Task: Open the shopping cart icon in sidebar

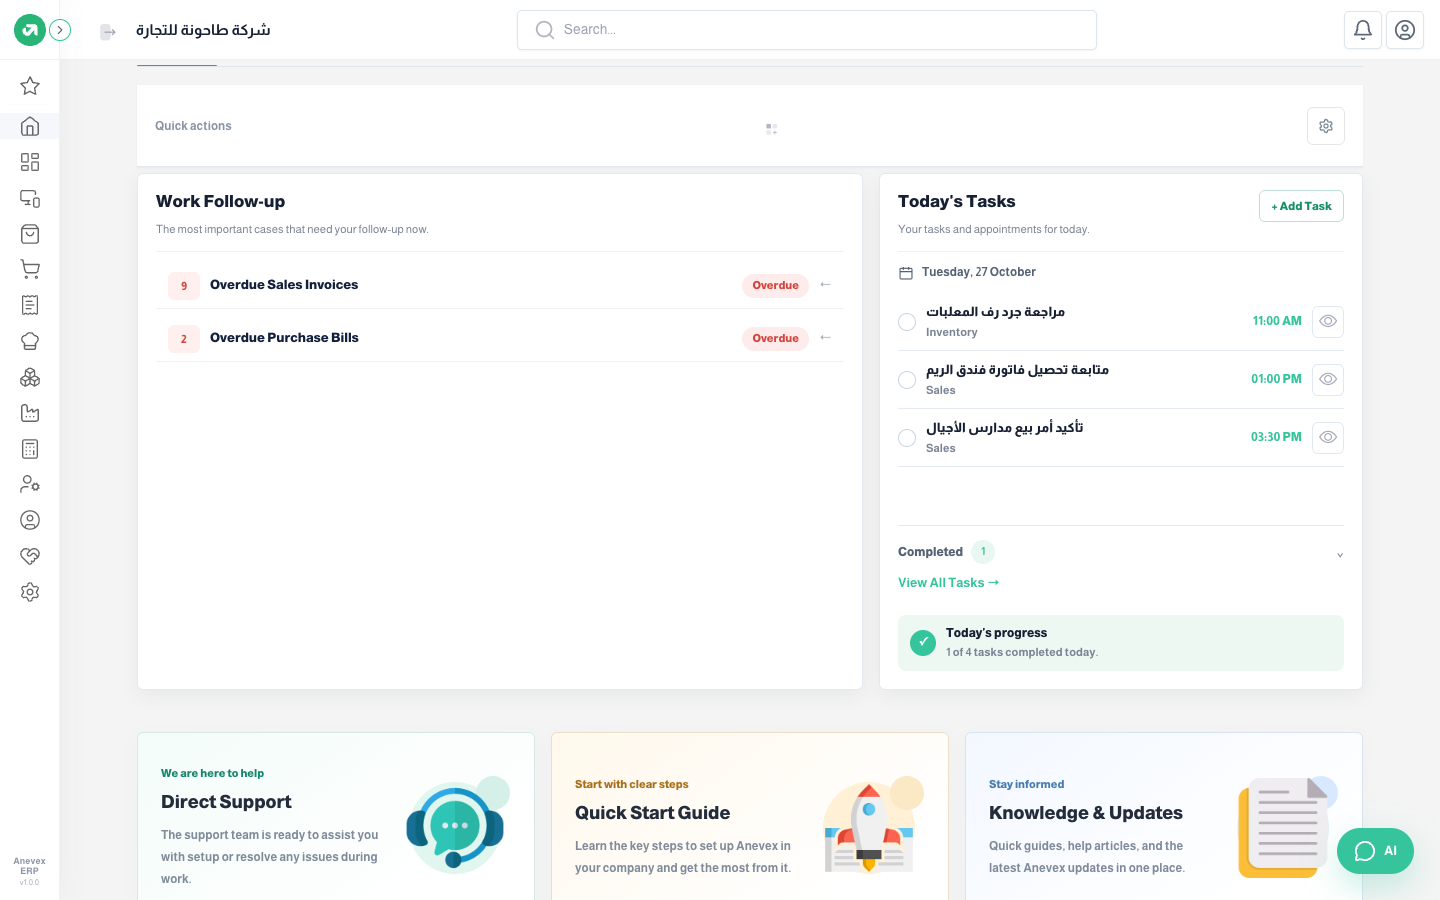Action: click(x=30, y=269)
